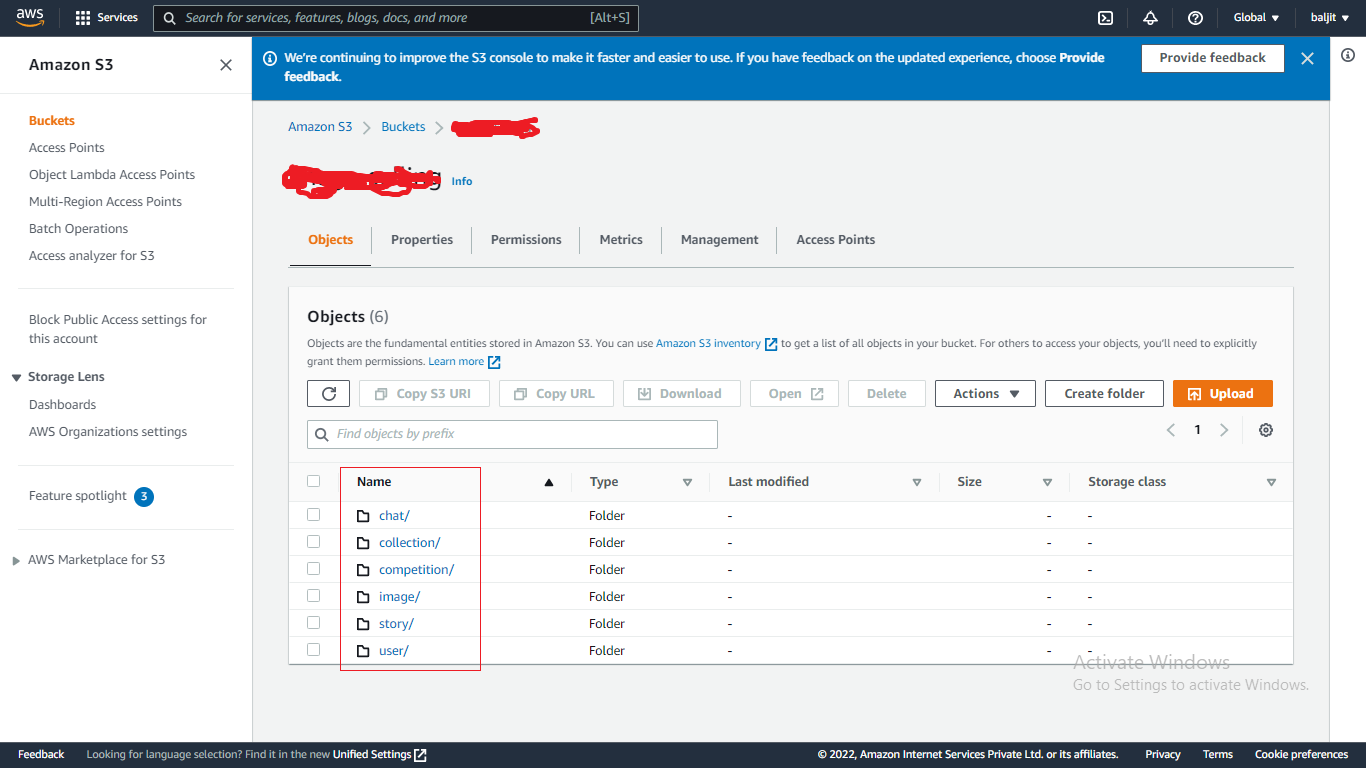Collapse the Storage Lens section
Viewport: 1366px width, 768px height.
click(17, 378)
